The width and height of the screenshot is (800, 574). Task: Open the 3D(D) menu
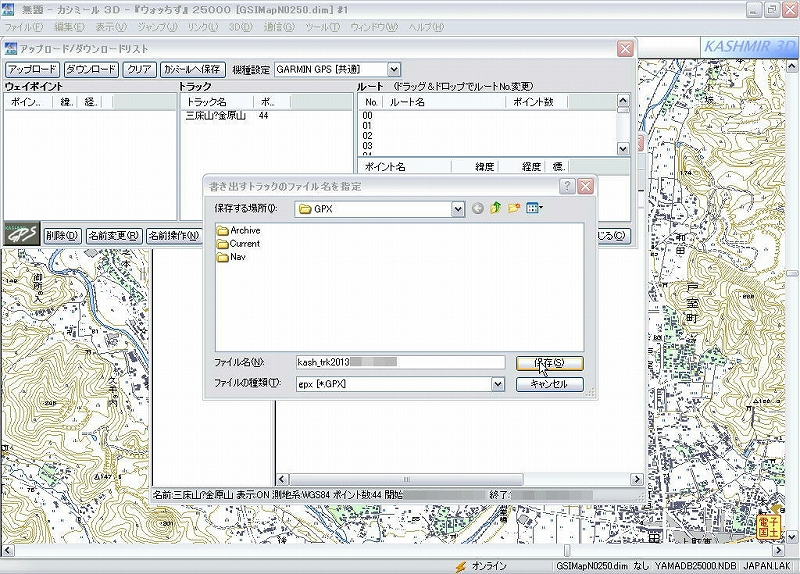[x=240, y=27]
